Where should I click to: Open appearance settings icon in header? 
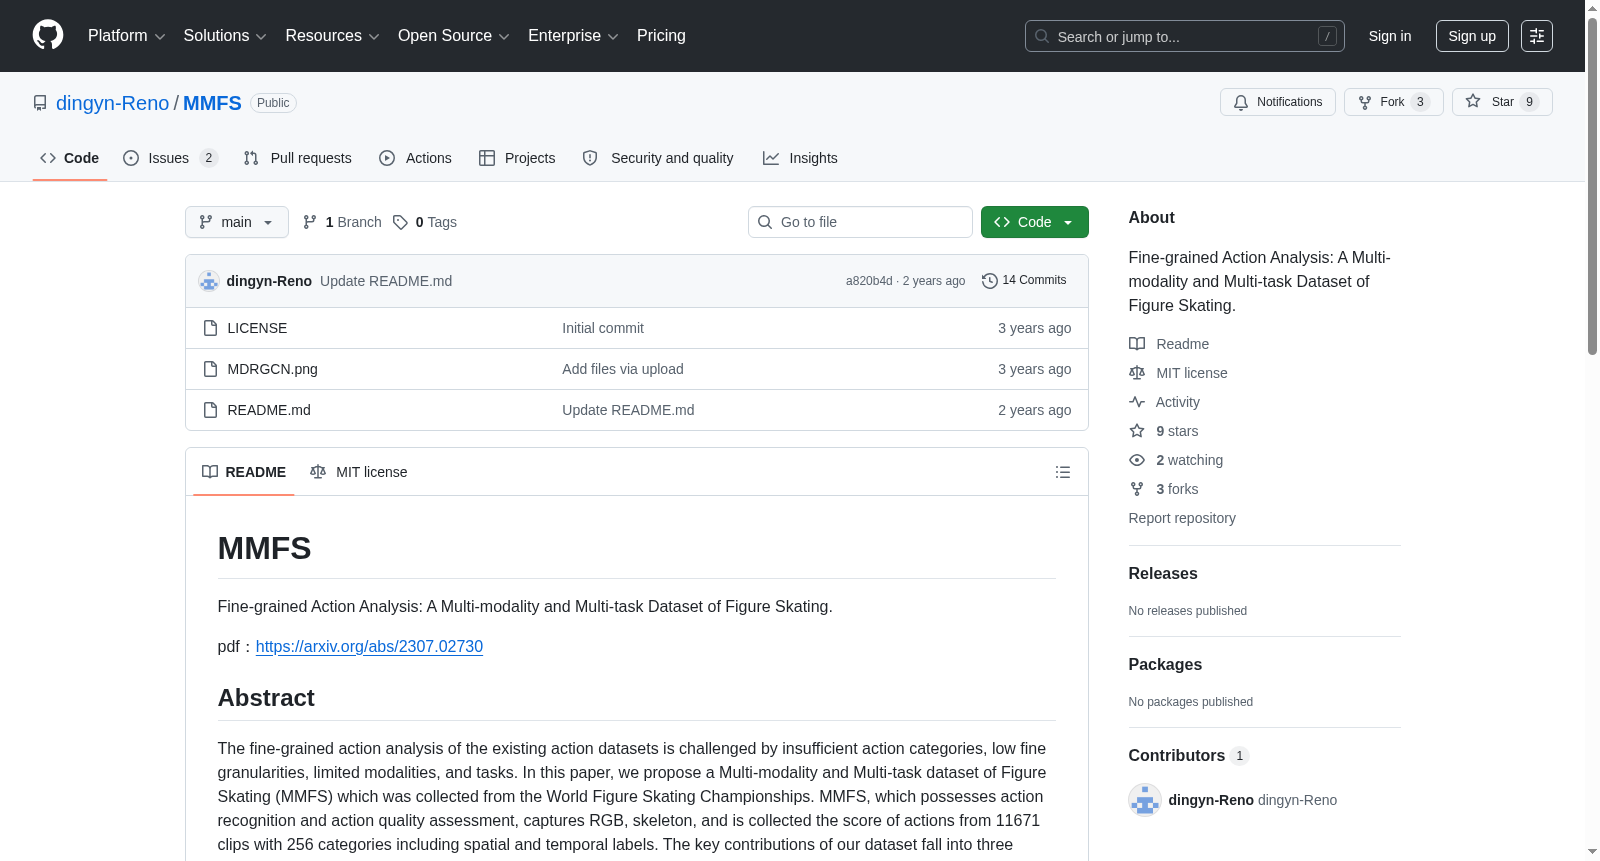click(1537, 36)
